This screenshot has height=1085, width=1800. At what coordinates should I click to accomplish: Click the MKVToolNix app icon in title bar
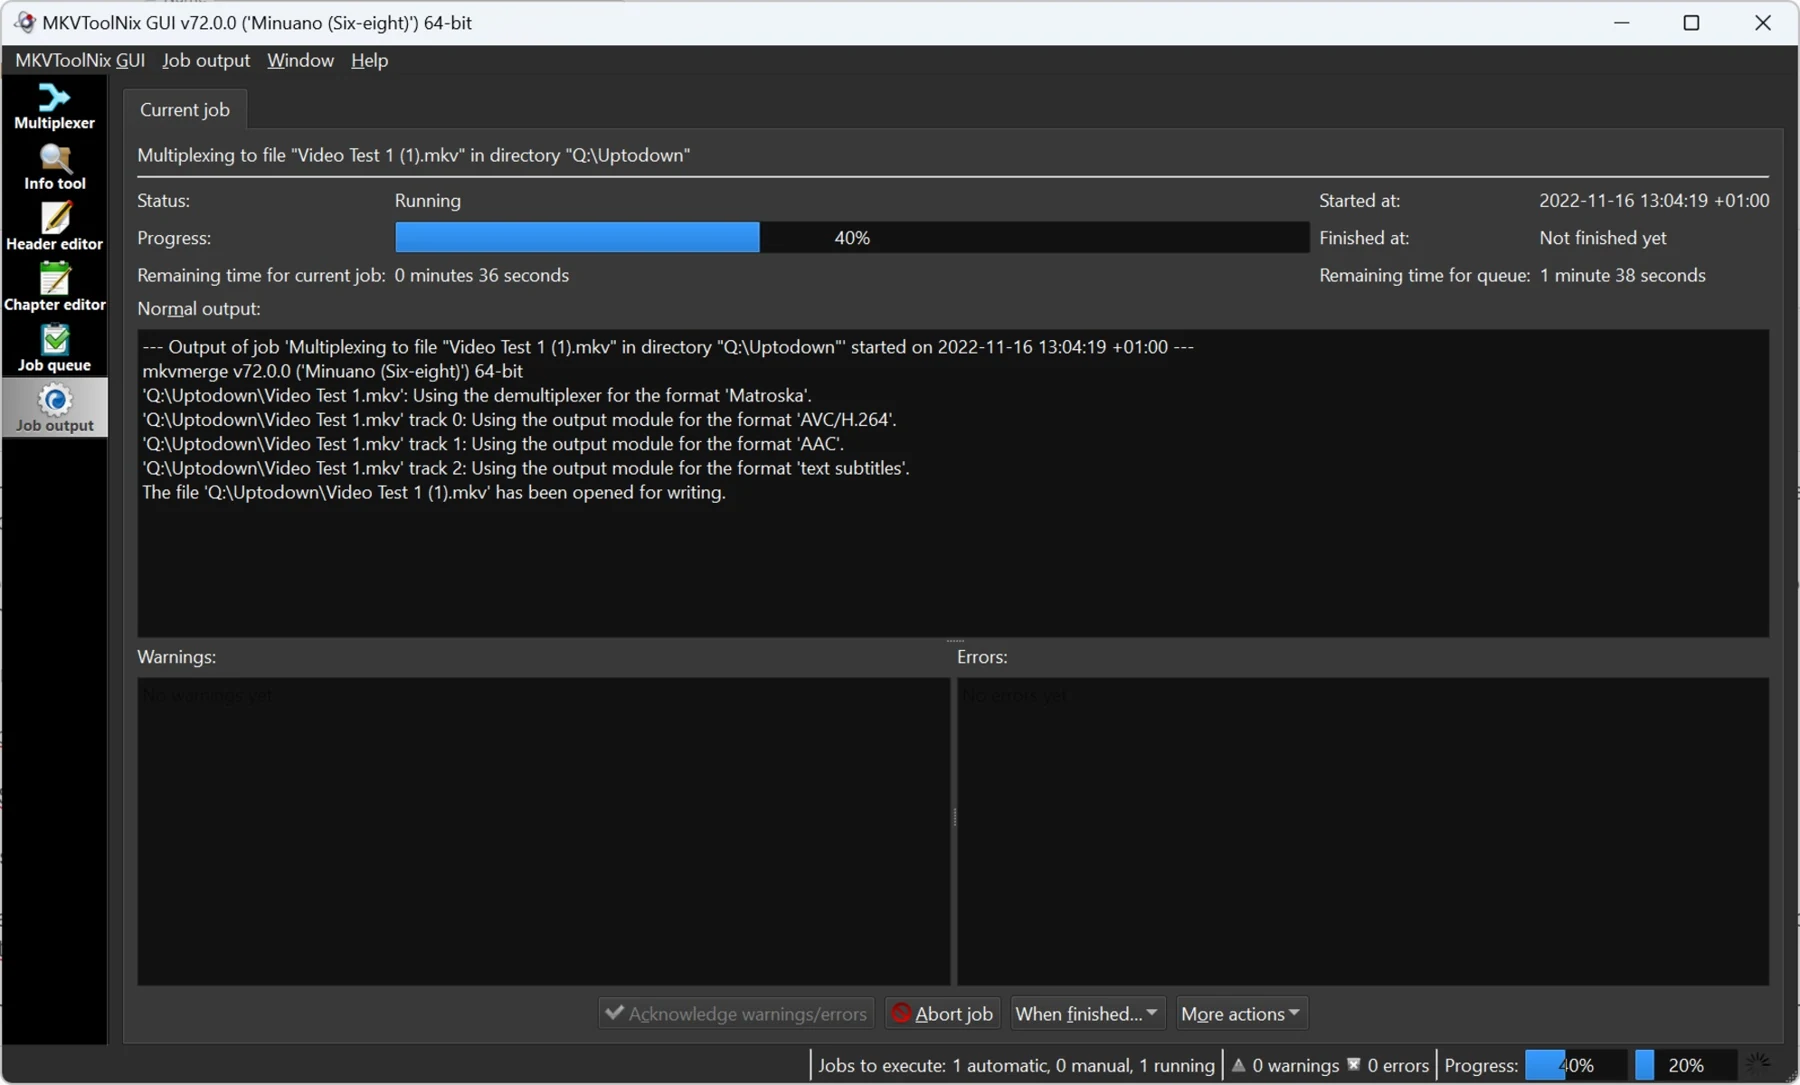(24, 22)
